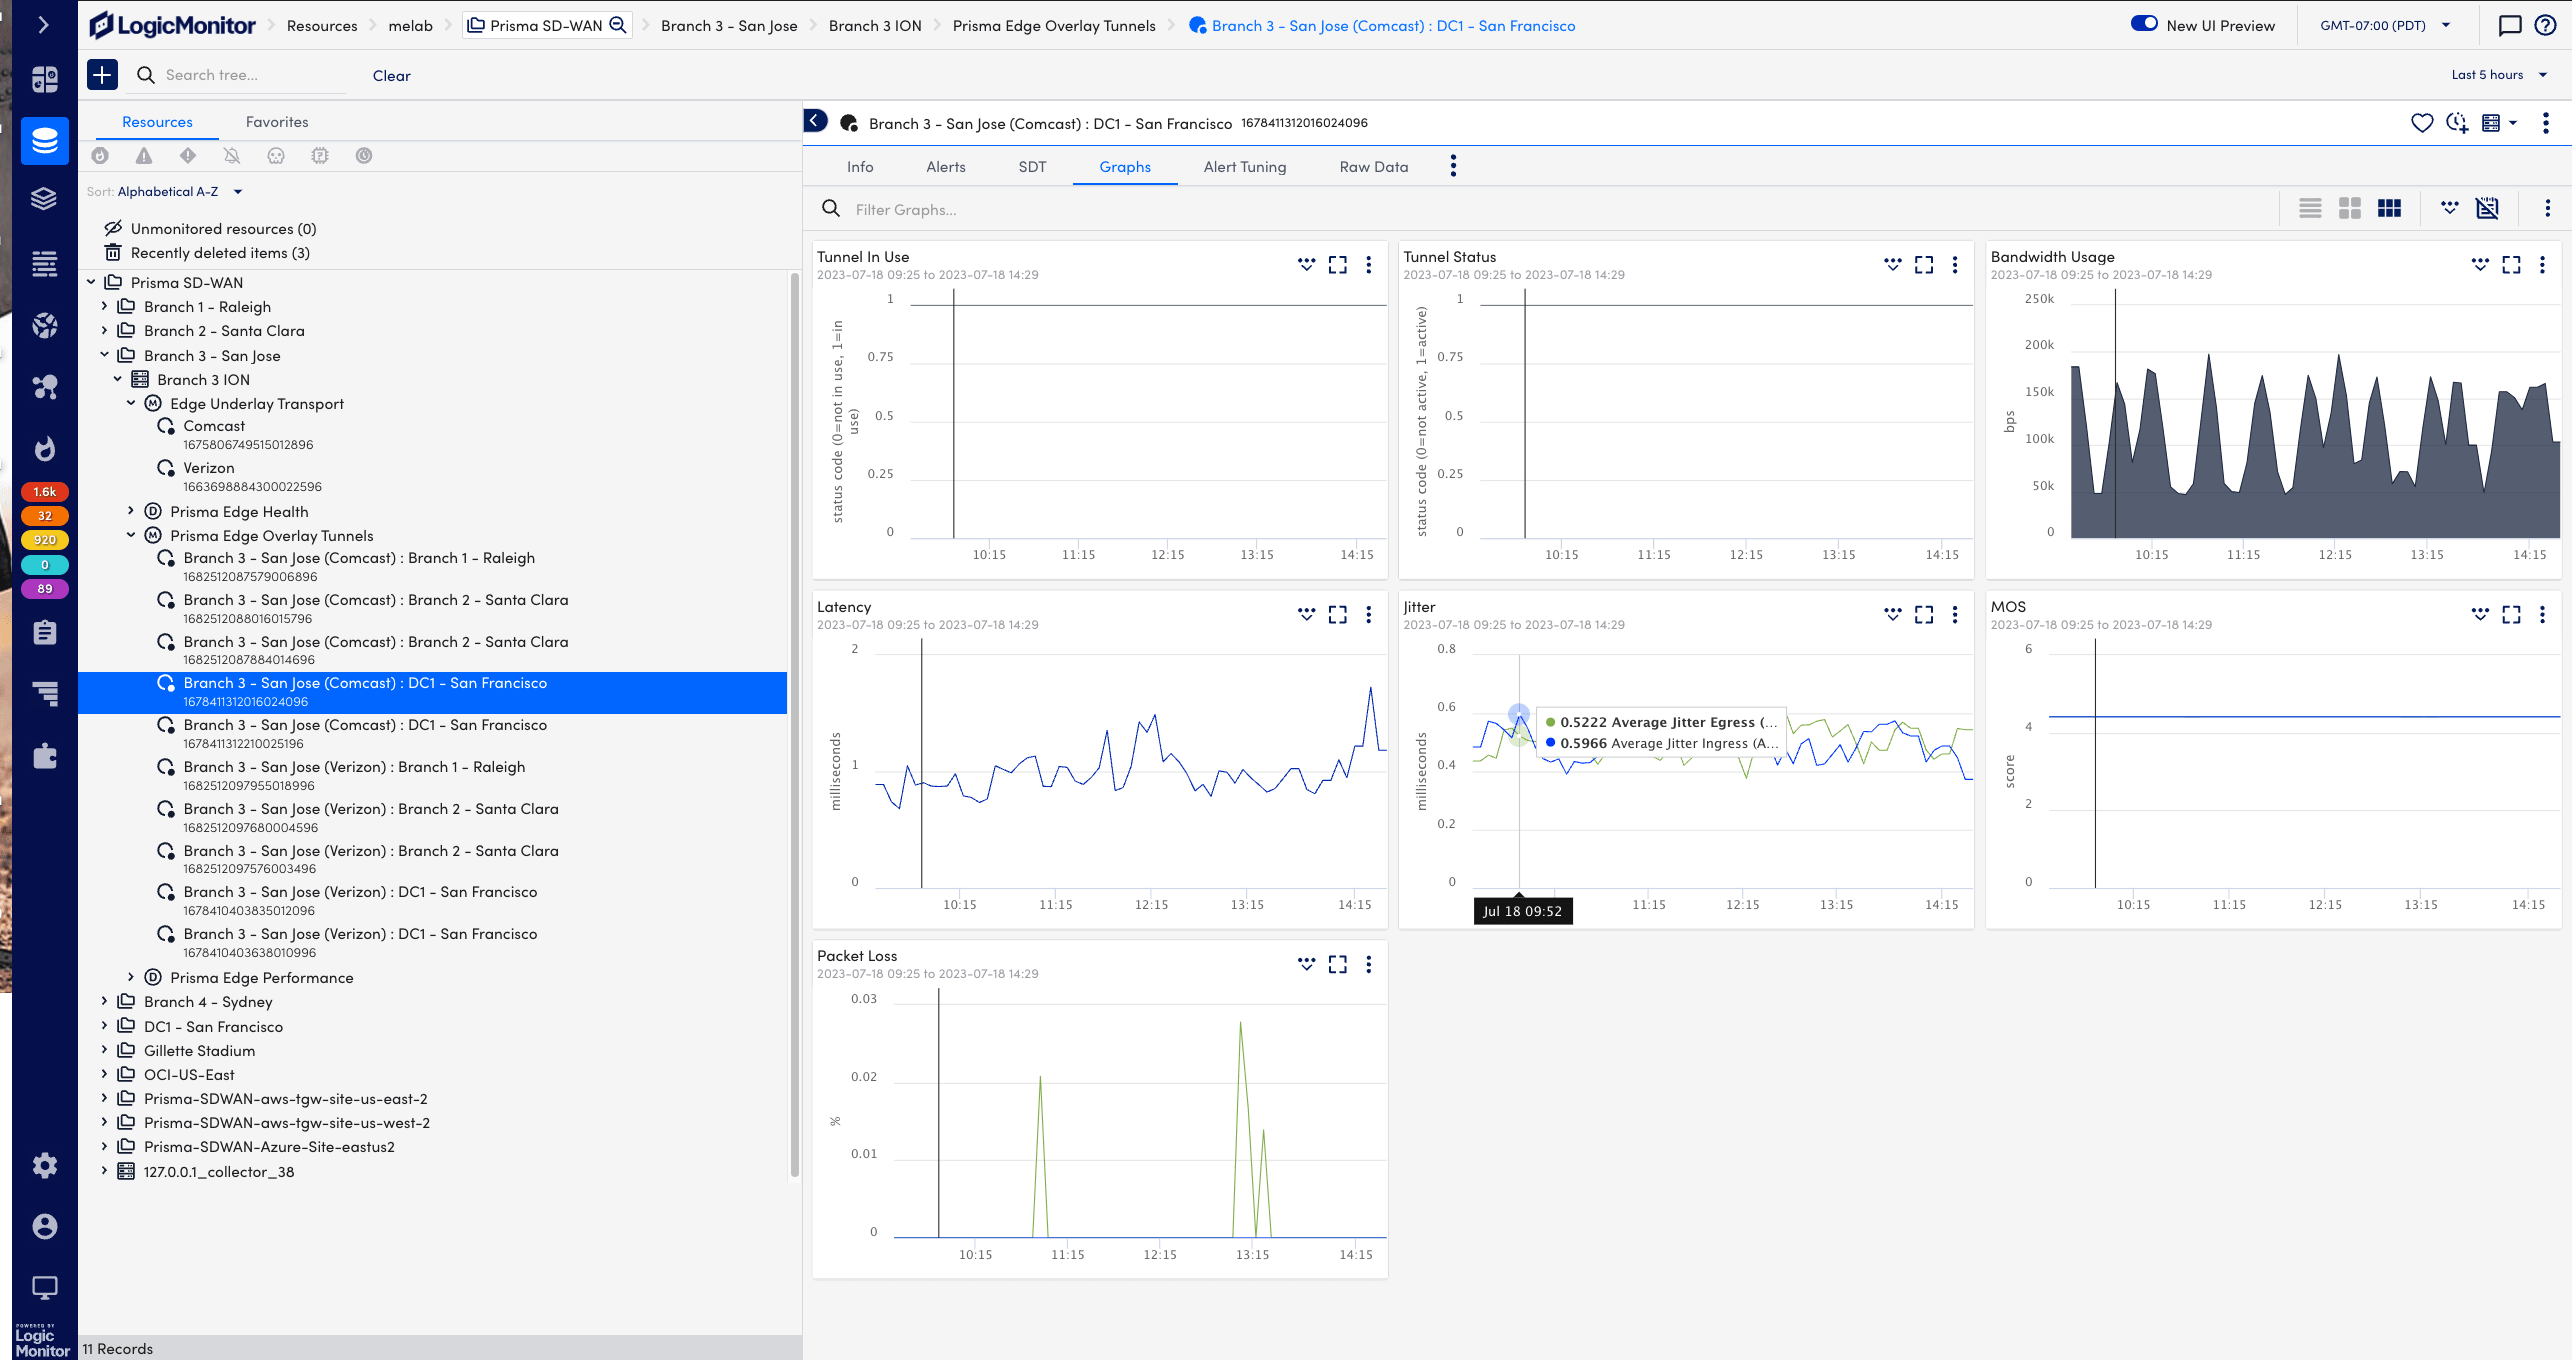Open the puzzle piece Modules icon
2572x1360 pixels.
(x=44, y=755)
